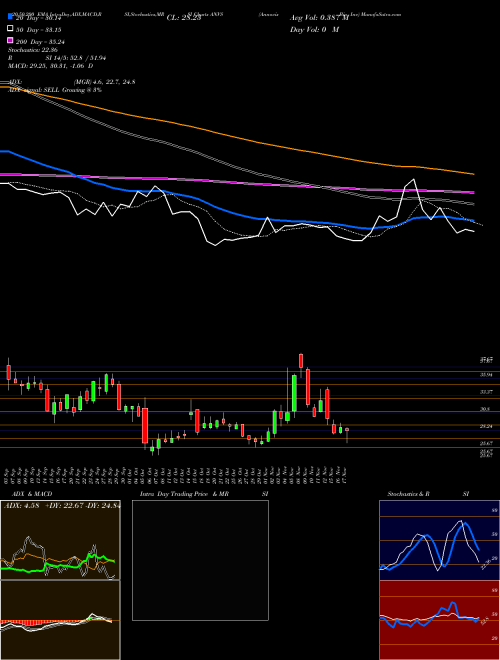Click the 200 Day = 35.24 legend text
The width and height of the screenshot is (500, 660).
tap(40, 42)
